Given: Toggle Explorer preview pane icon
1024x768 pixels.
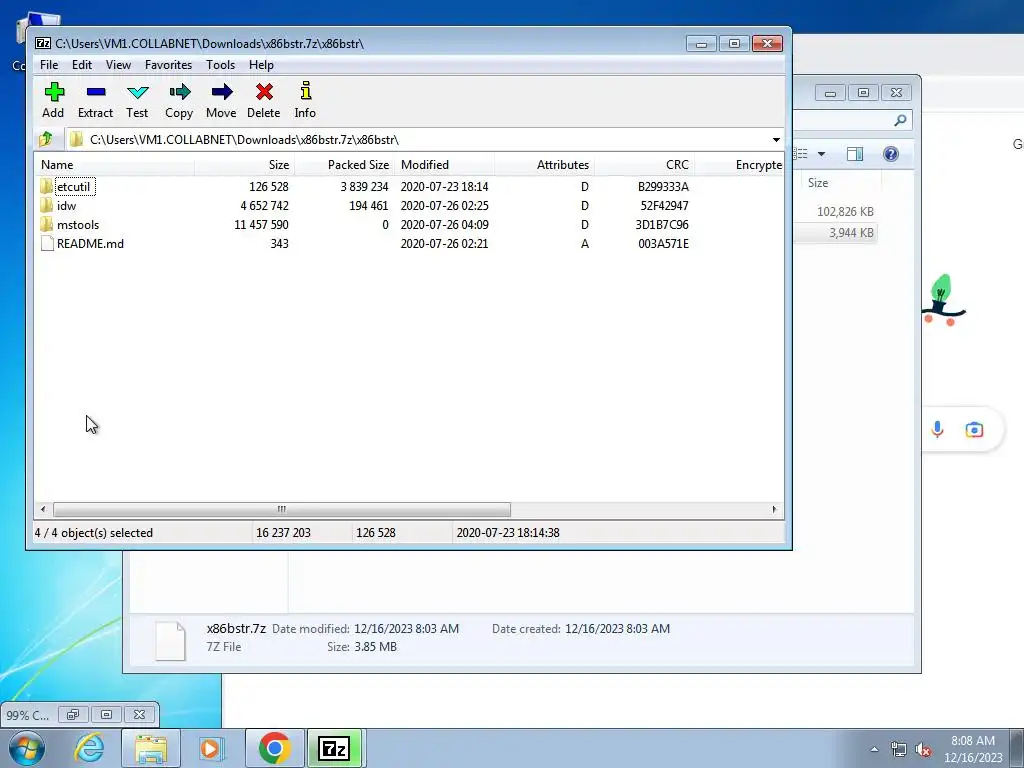Looking at the screenshot, I should click(855, 154).
